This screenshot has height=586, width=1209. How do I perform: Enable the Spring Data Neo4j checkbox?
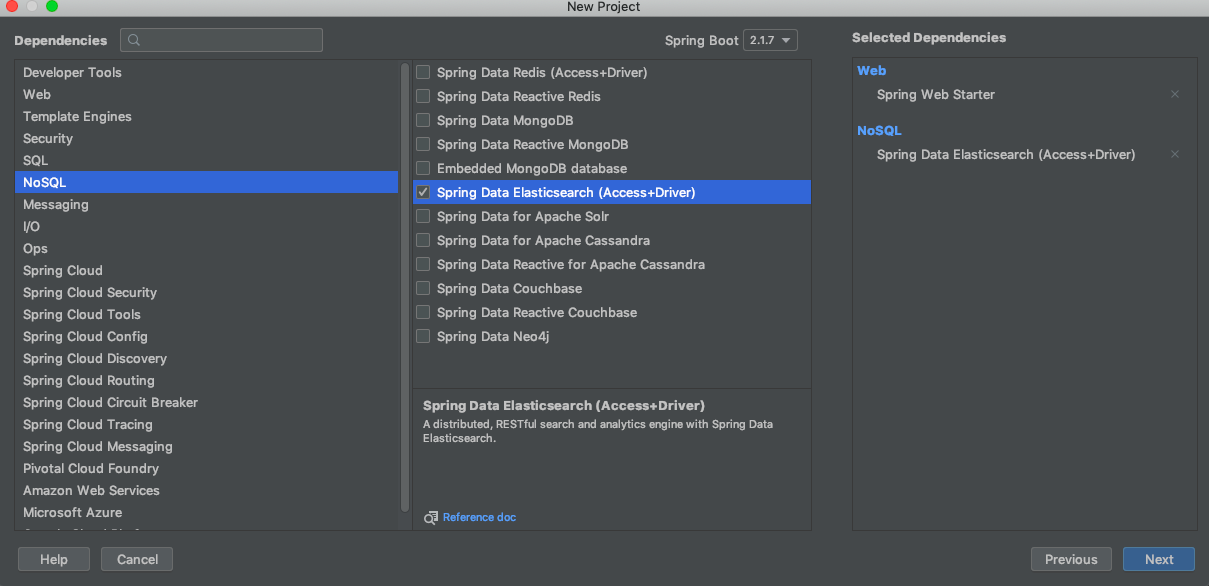click(x=423, y=336)
